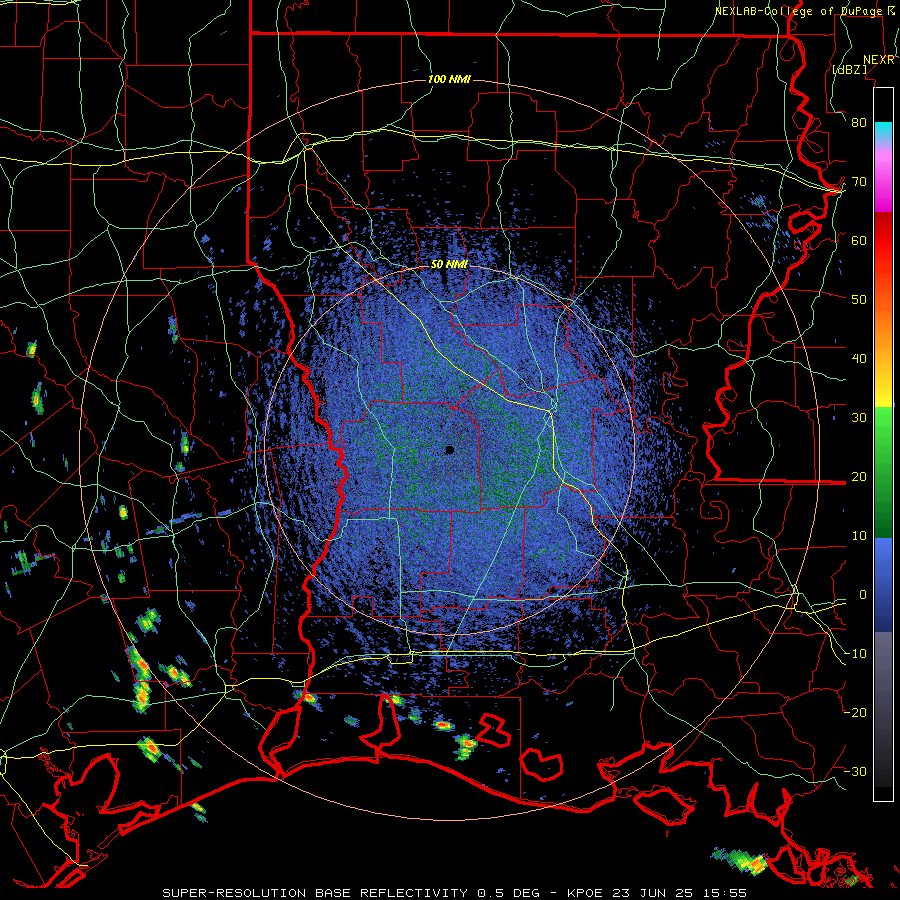Screen dimensions: 900x900
Task: Click the 50 value on the dBZ scale
Action: click(x=859, y=300)
